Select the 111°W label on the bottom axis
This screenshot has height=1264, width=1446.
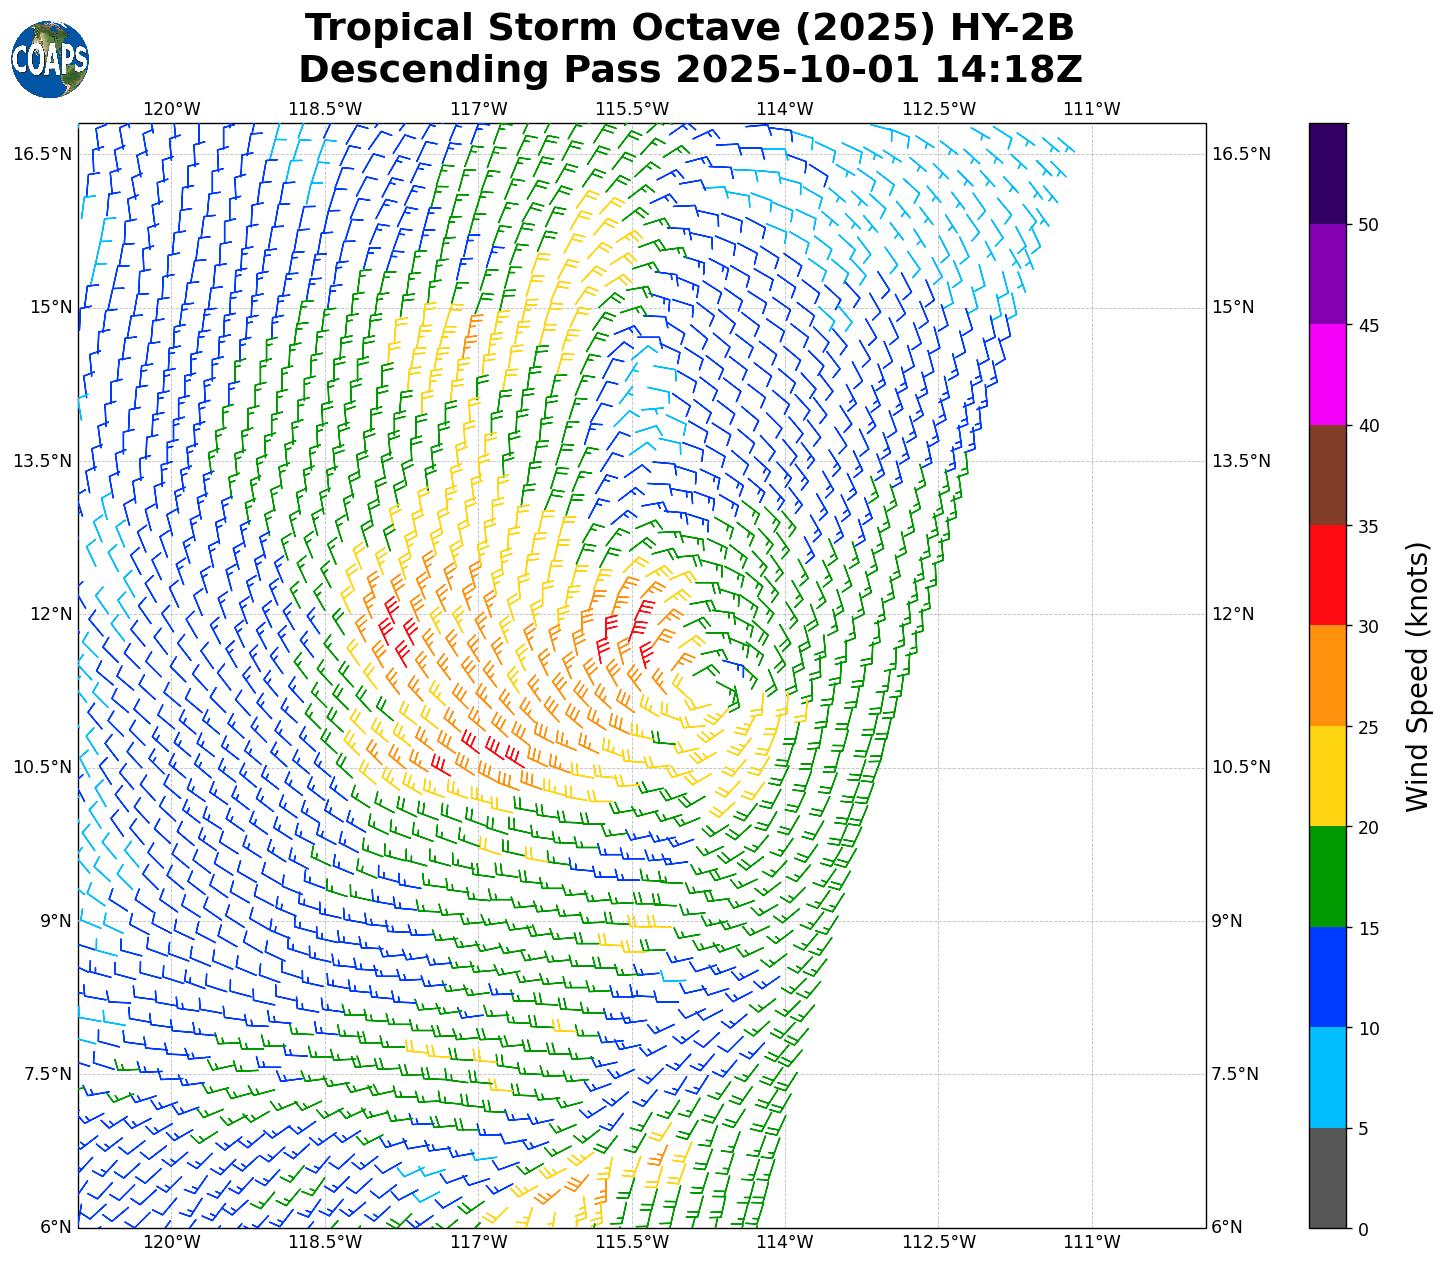click(1091, 1242)
